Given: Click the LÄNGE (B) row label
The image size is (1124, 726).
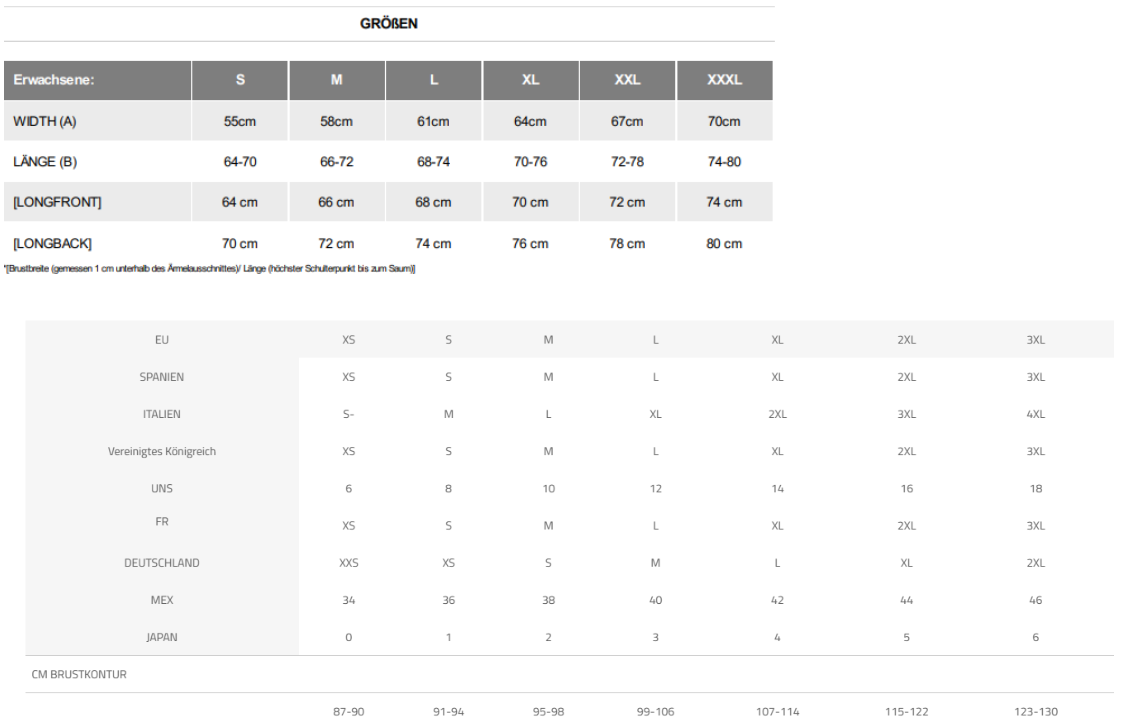Looking at the screenshot, I should (x=46, y=162).
